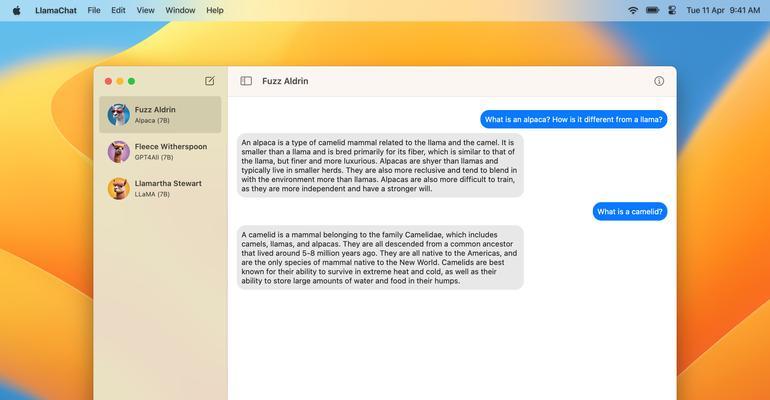Screen dimensions: 770x400
Task: Minimize the LlamaChat window
Action: (120, 81)
